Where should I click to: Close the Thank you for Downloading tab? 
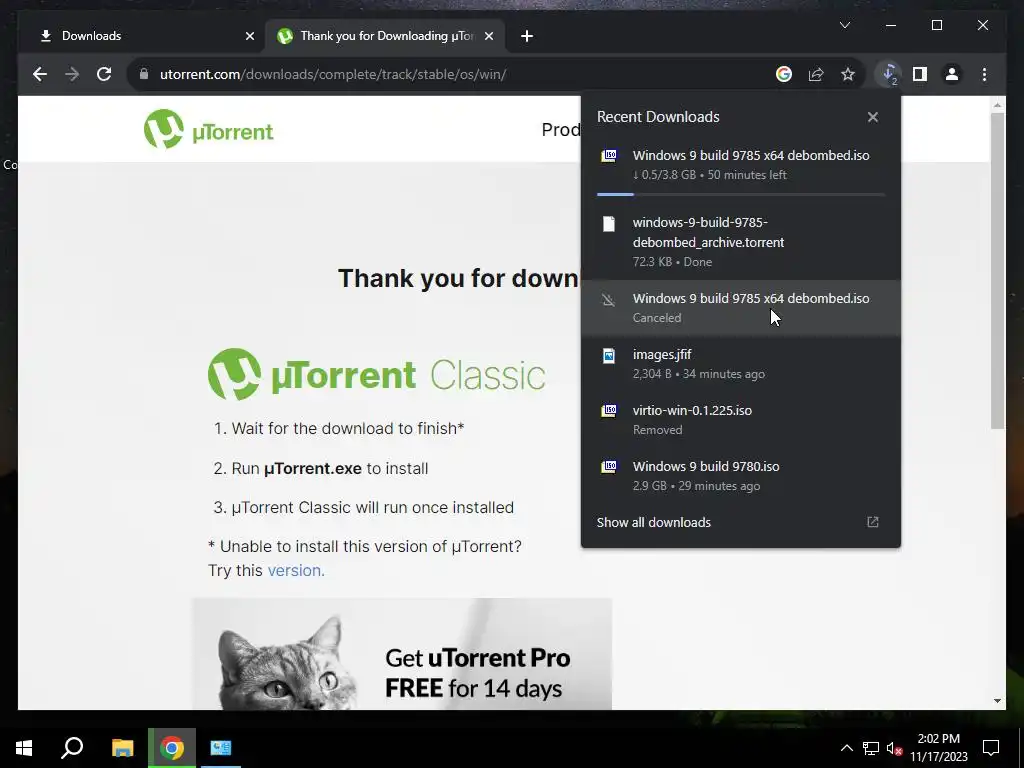pos(488,36)
